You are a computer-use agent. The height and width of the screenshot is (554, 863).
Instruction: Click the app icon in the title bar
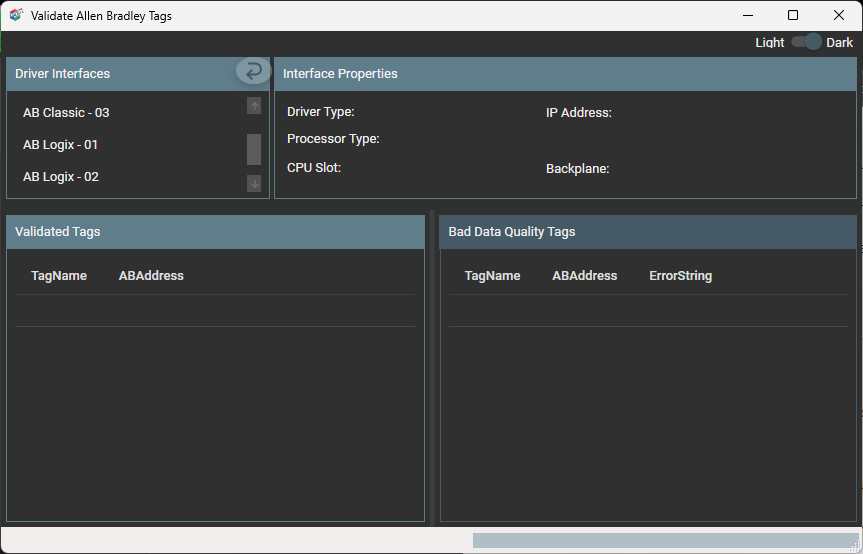click(16, 15)
